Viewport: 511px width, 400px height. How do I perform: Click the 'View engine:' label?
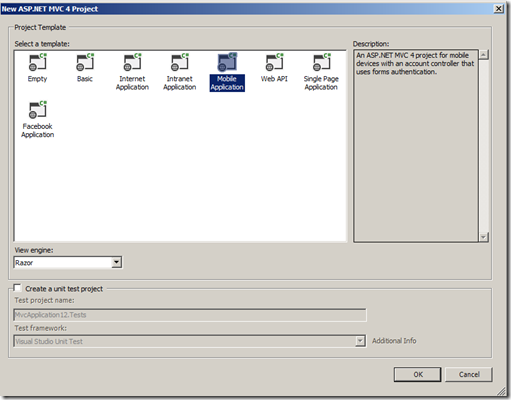pyautogui.click(x=34, y=250)
